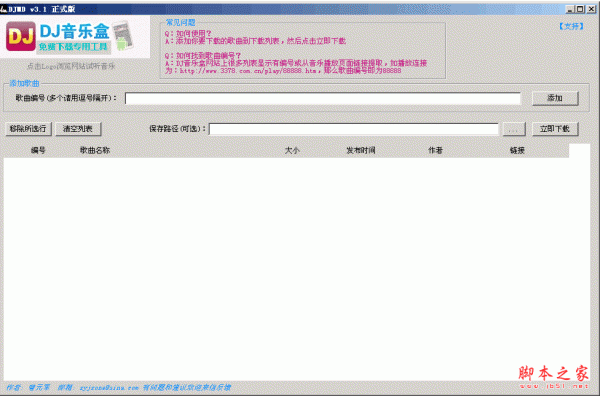
Task: Click the www.3378.com.cn example URL text
Action: point(248,71)
